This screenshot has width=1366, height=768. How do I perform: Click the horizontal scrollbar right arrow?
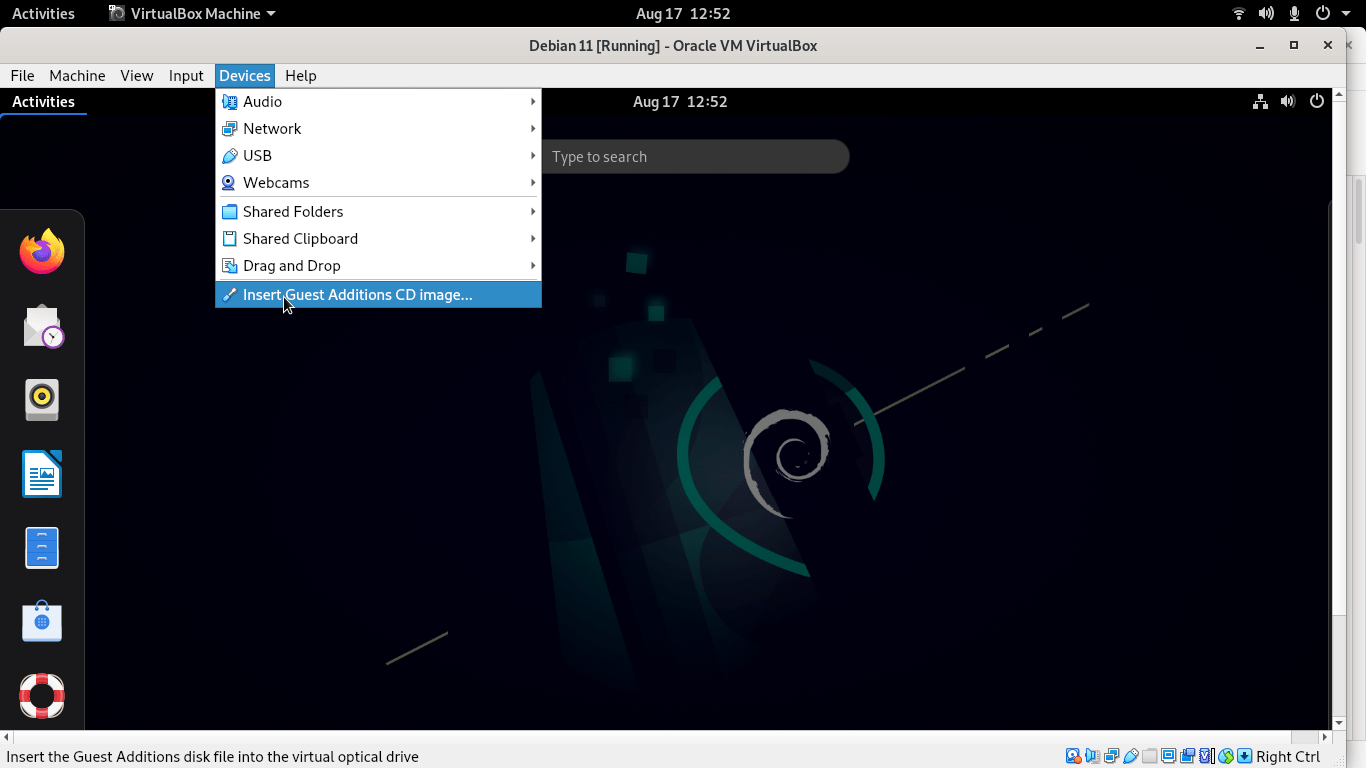[x=1325, y=738]
